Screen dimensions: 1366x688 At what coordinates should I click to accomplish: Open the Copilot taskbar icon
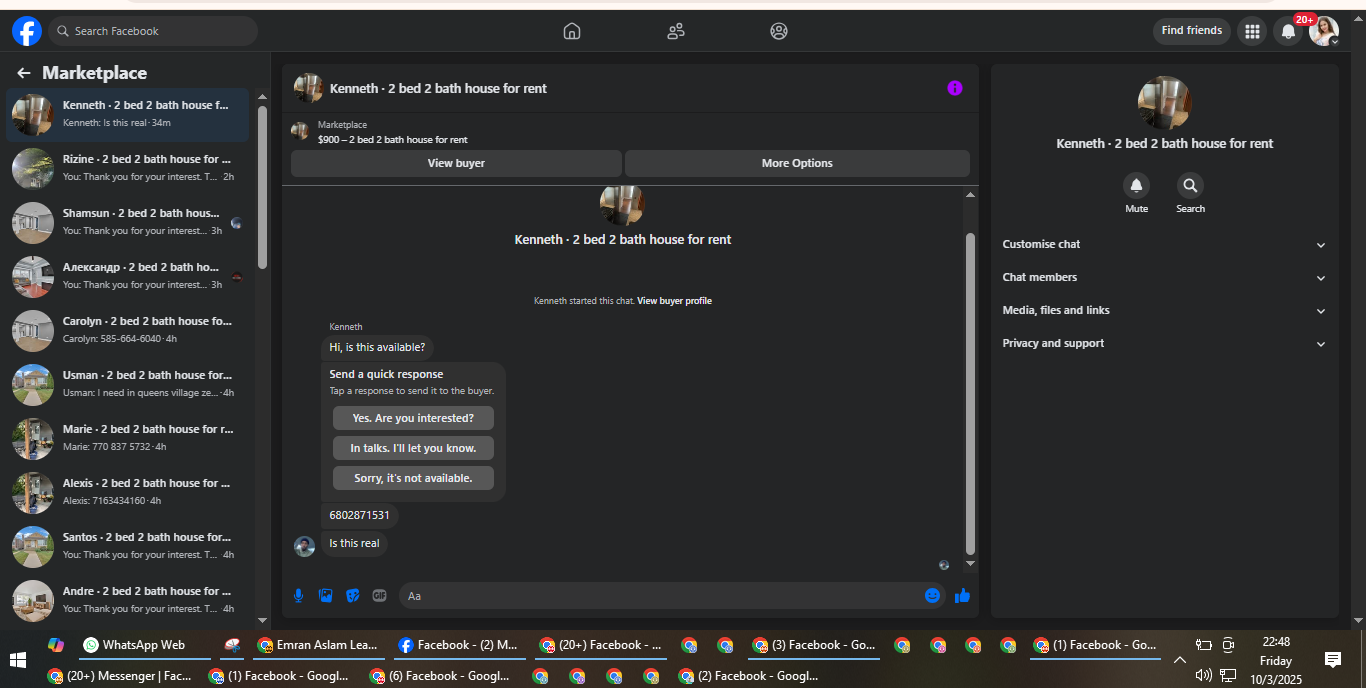(x=56, y=645)
